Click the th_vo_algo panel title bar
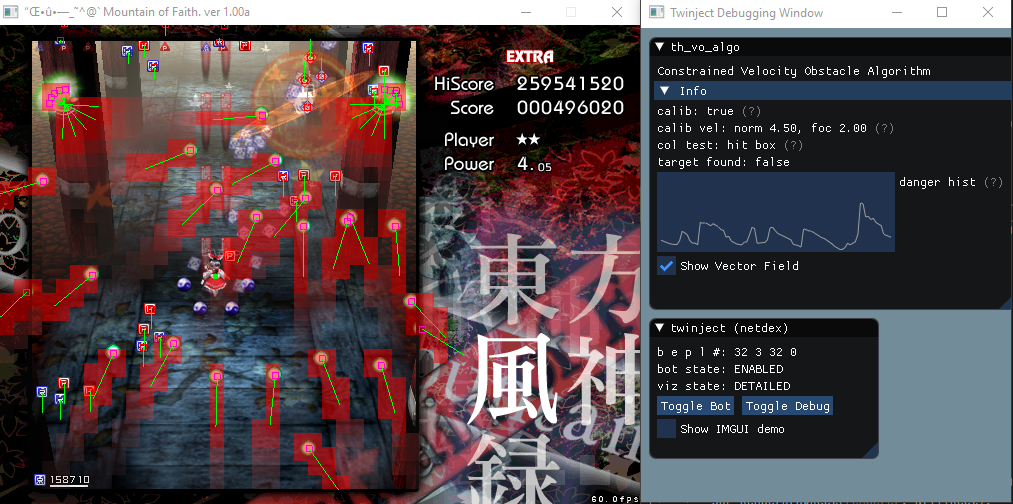The image size is (1013, 504). [x=830, y=47]
